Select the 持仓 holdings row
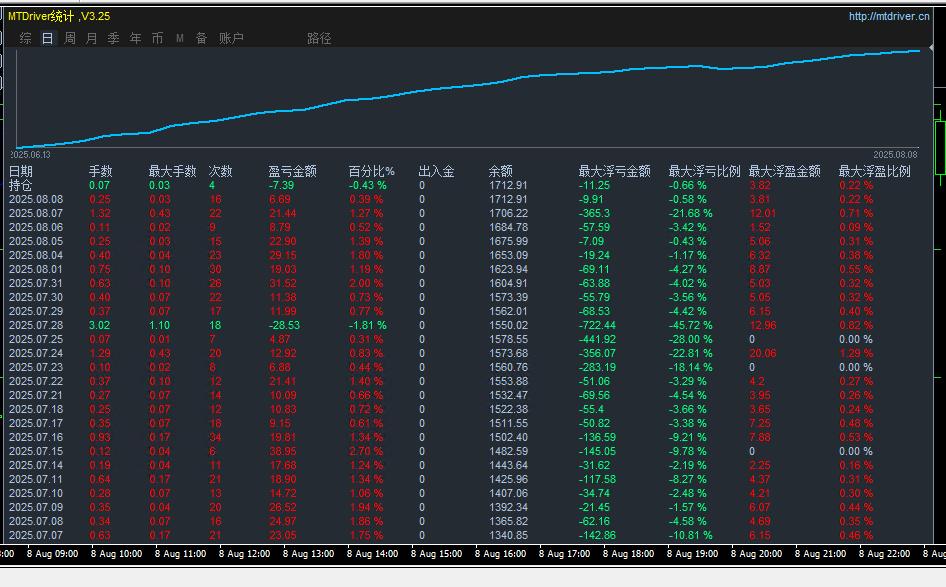Viewport: 946px width, 587px height. (20, 185)
